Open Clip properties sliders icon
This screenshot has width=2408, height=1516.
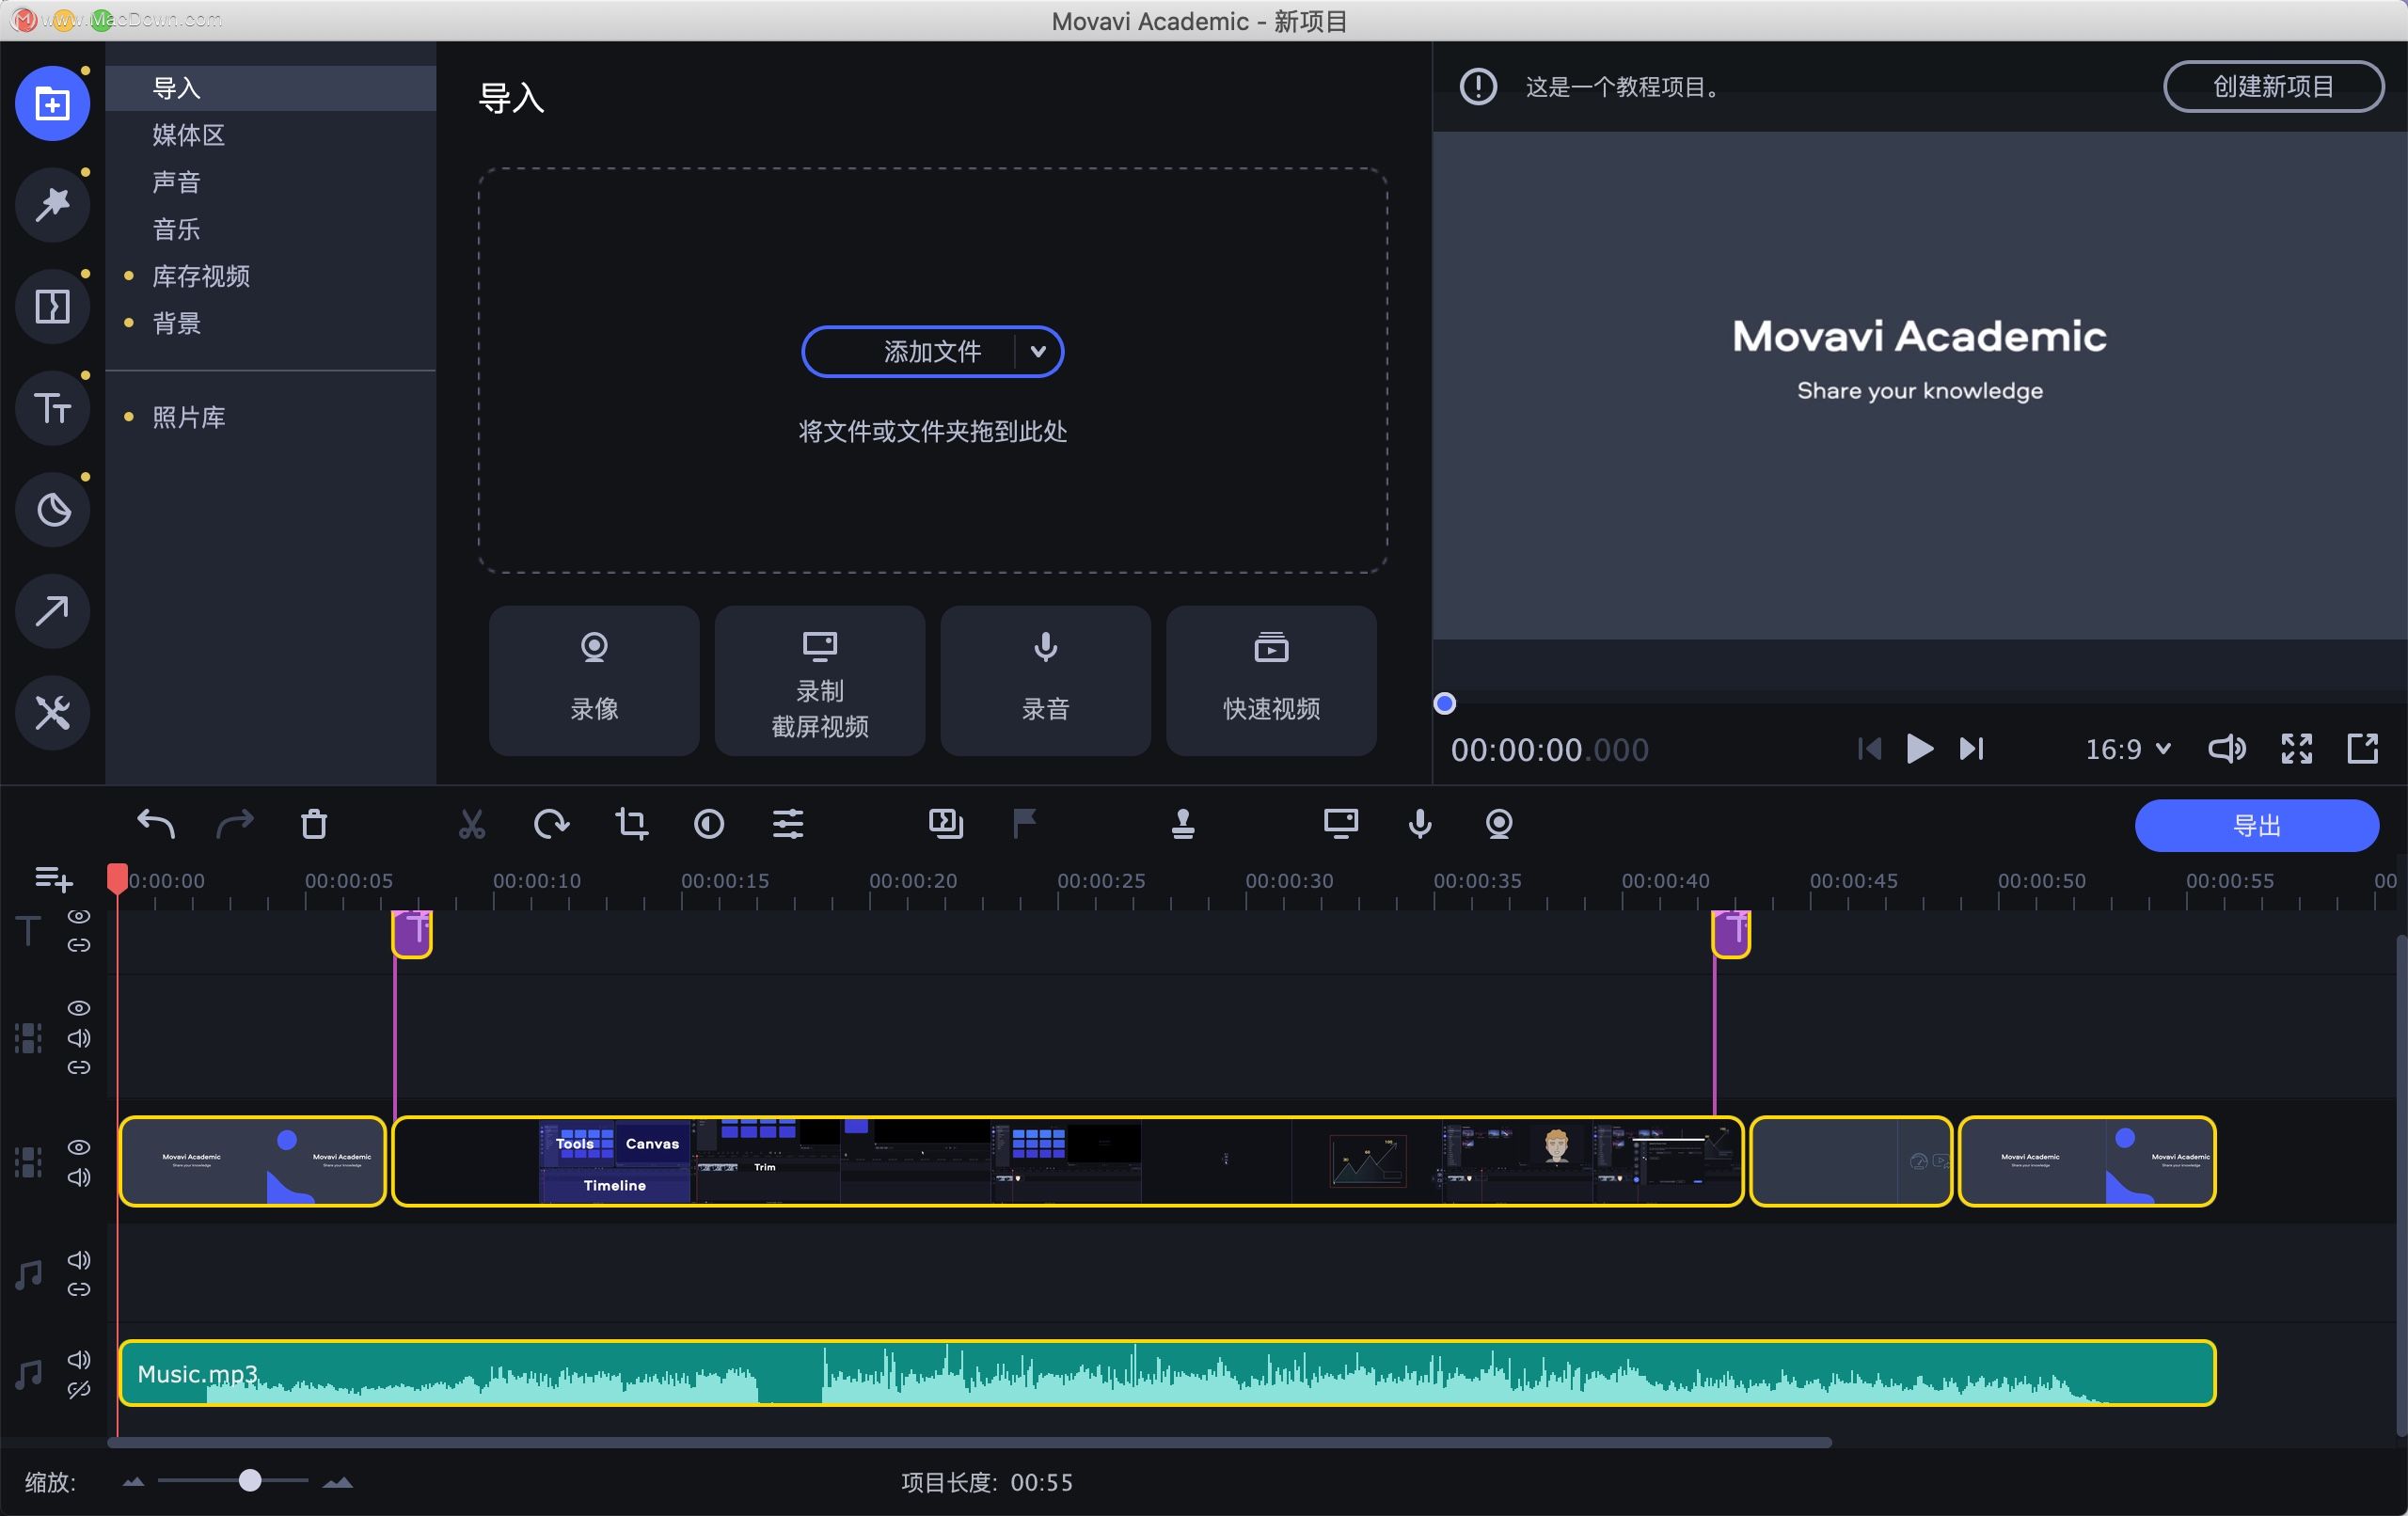coord(788,824)
